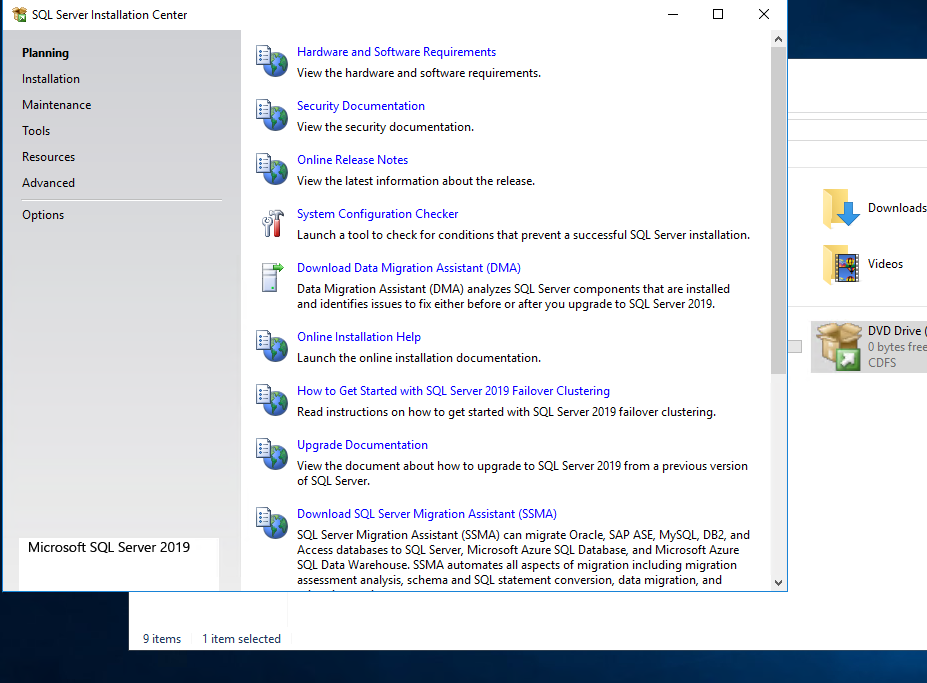Click the CDFS label under DVD Drive

coord(882,363)
